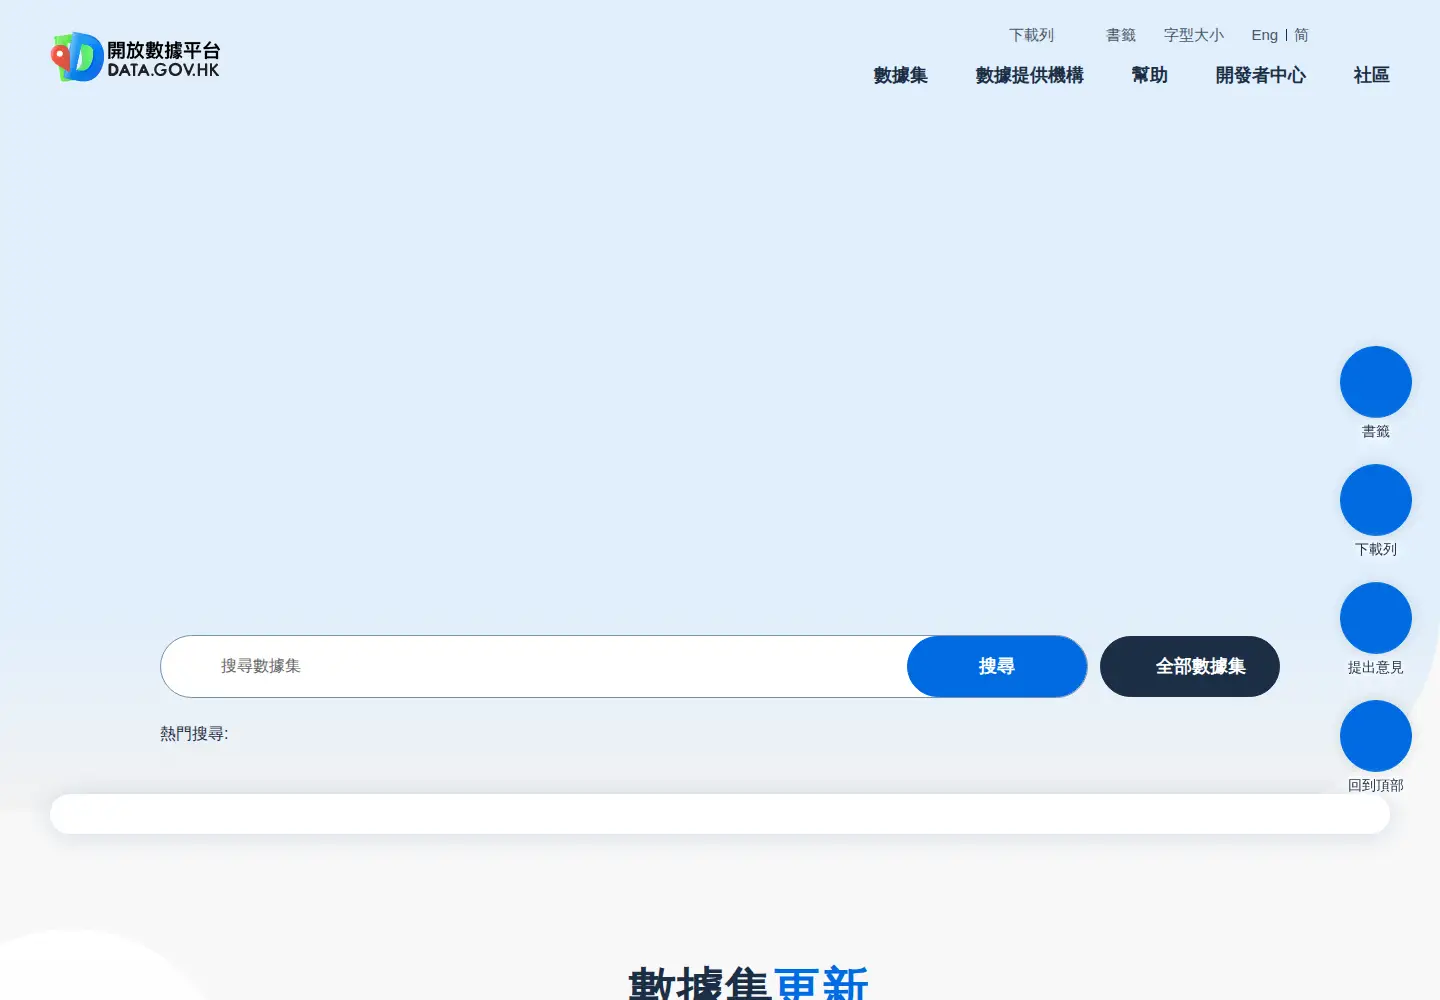Switch language to 简 simplified Chinese

point(1301,35)
